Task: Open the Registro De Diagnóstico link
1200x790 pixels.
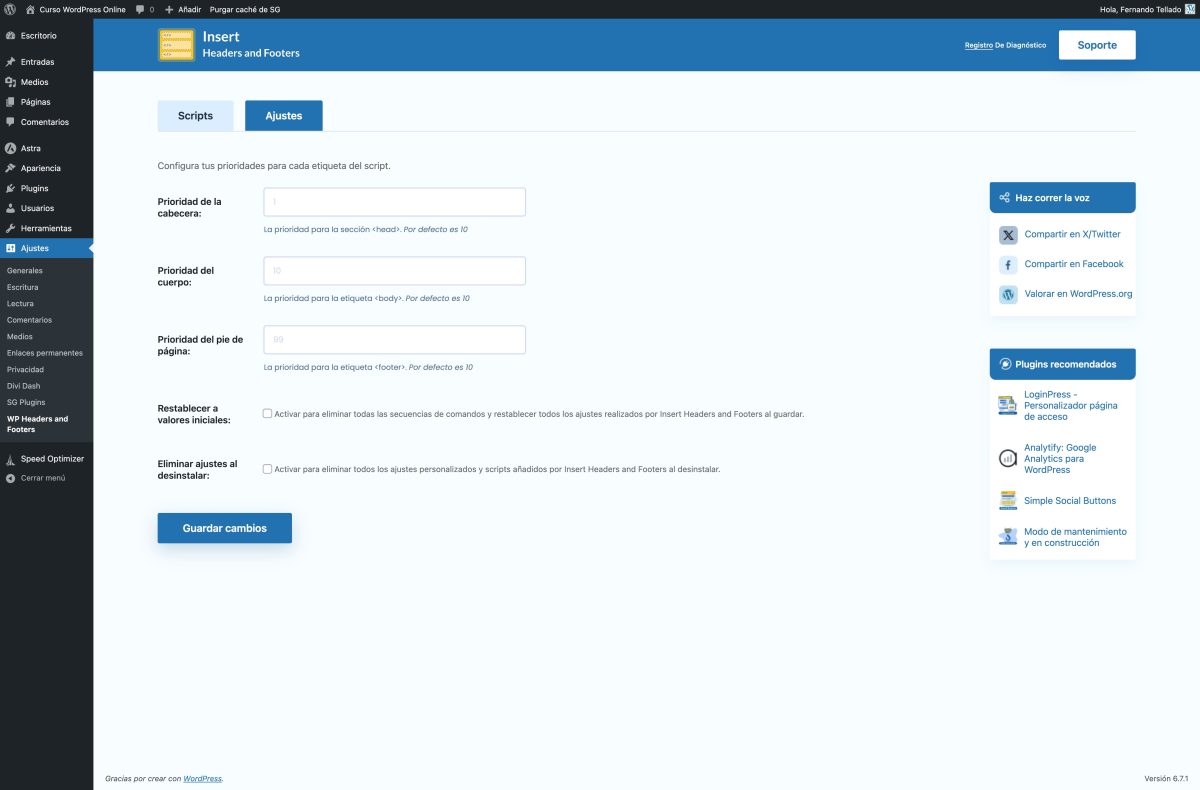Action: tap(1004, 45)
